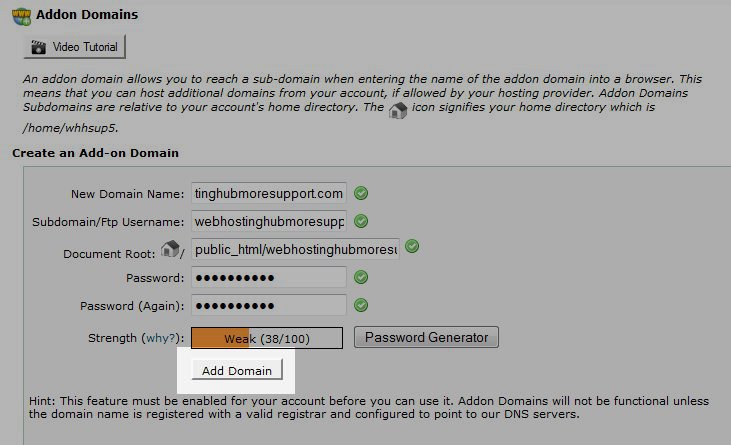Focus the first Password field
Screen dimensions: 731x445
point(268,277)
